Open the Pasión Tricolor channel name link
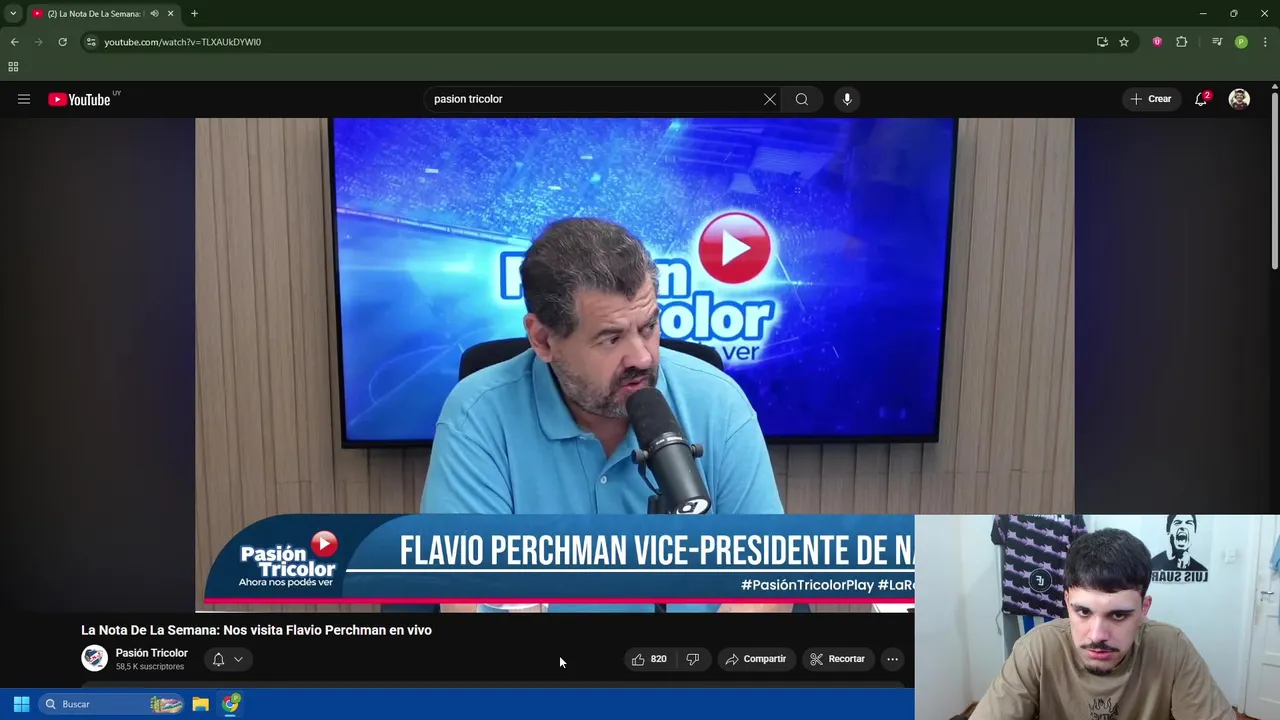1280x720 pixels. (152, 653)
